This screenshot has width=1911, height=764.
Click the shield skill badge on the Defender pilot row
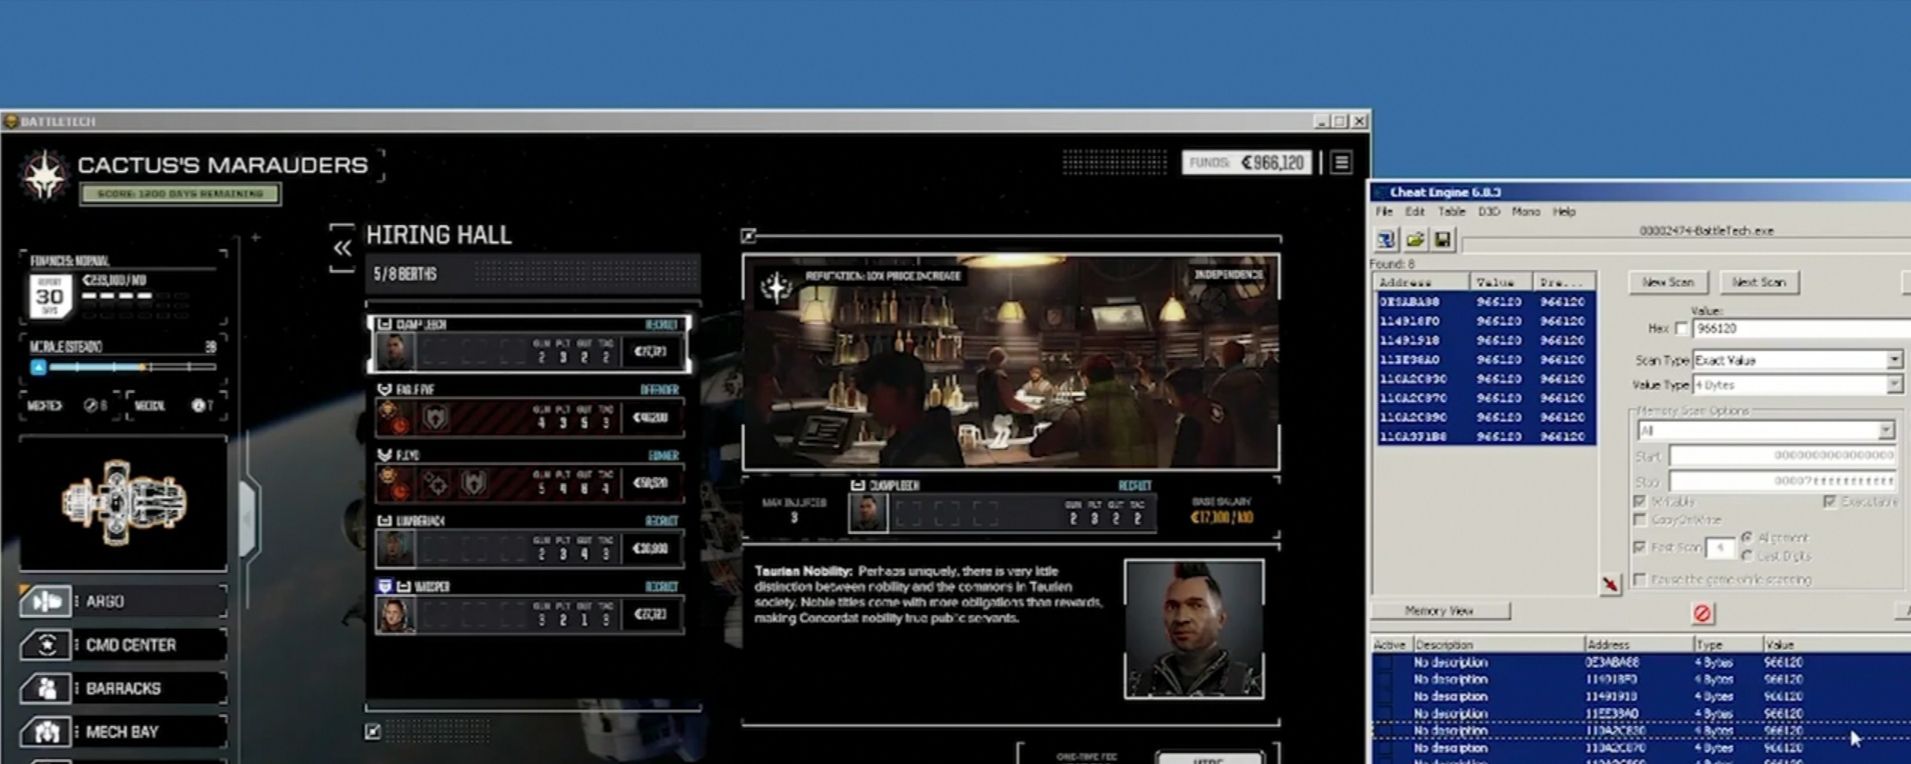pos(435,418)
